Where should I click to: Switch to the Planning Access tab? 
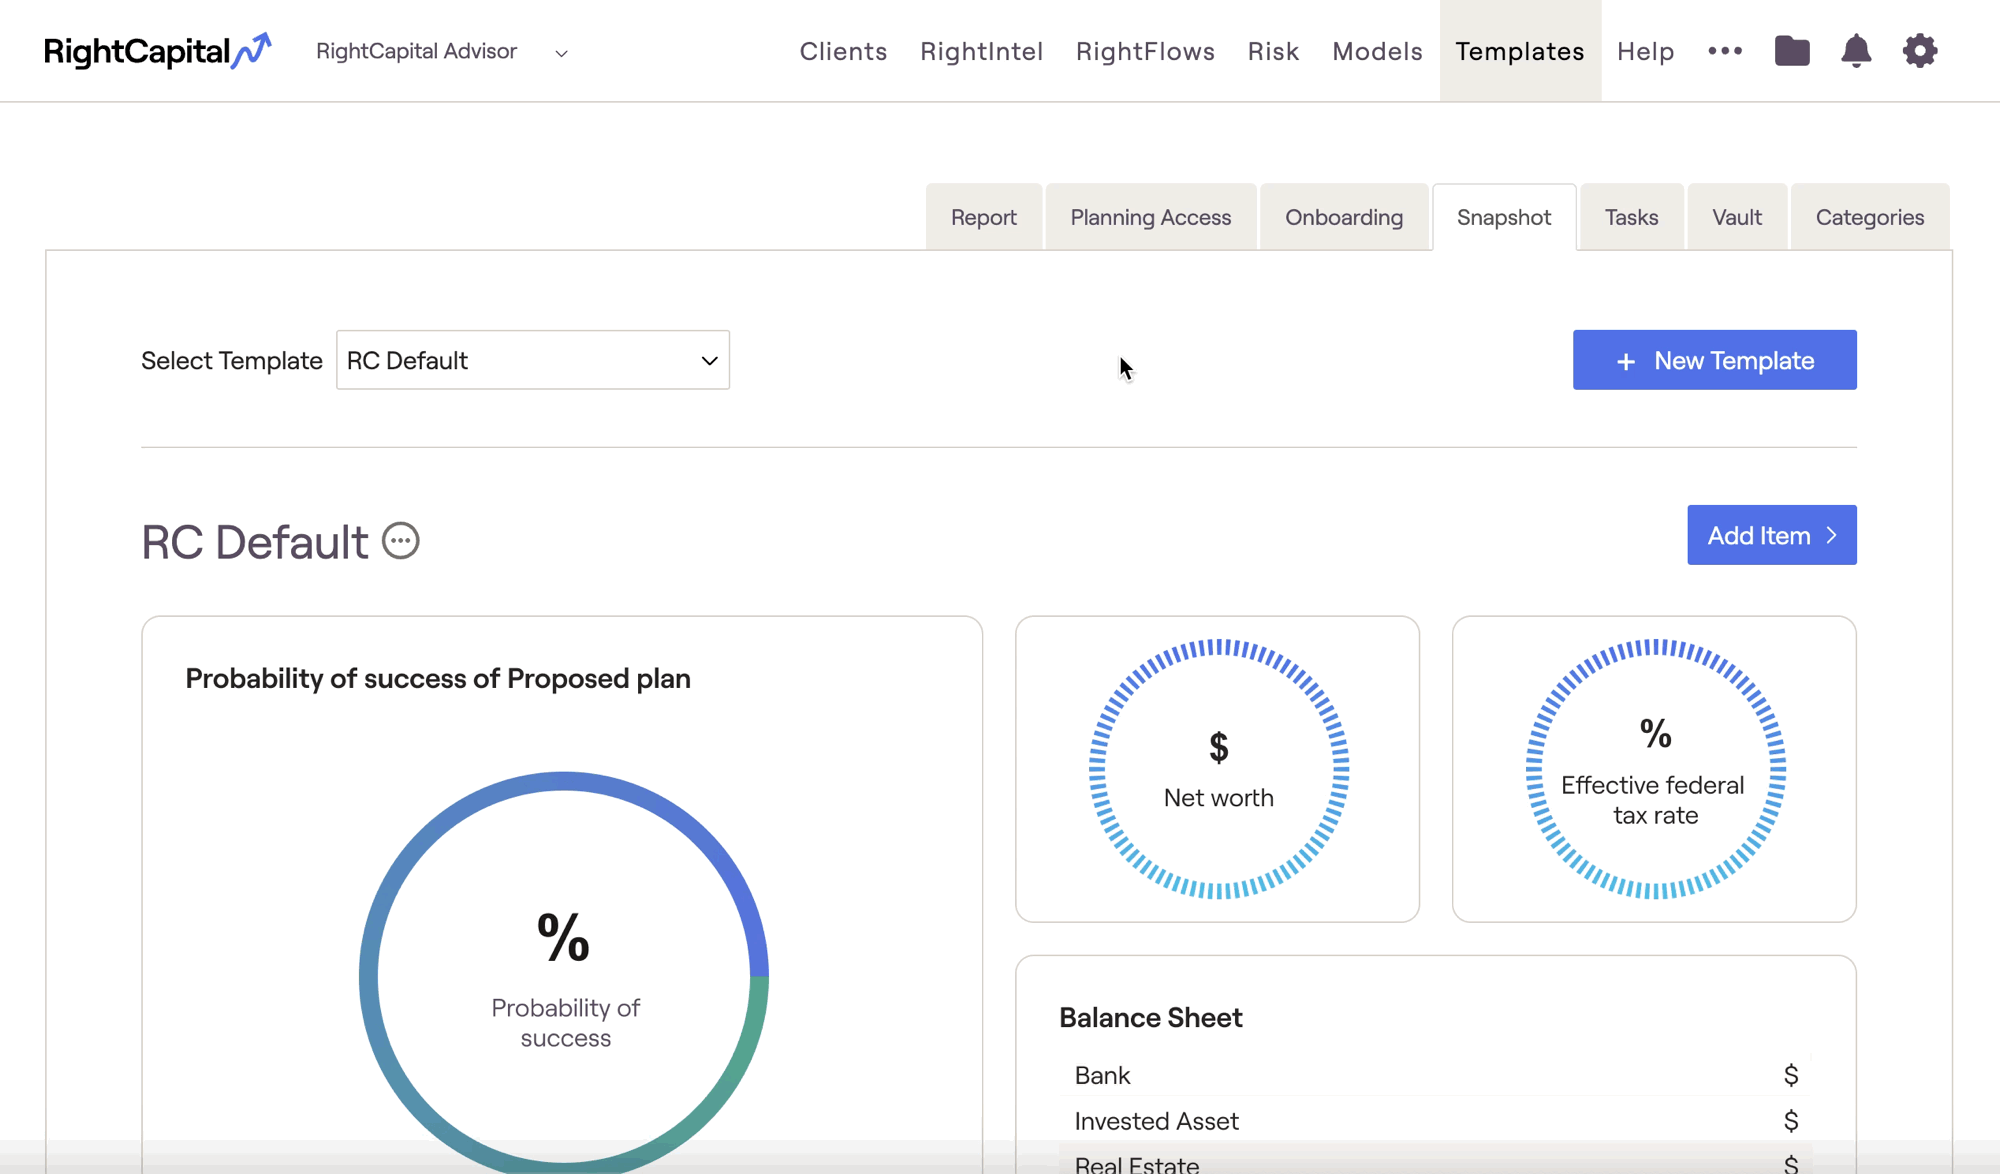tap(1151, 217)
